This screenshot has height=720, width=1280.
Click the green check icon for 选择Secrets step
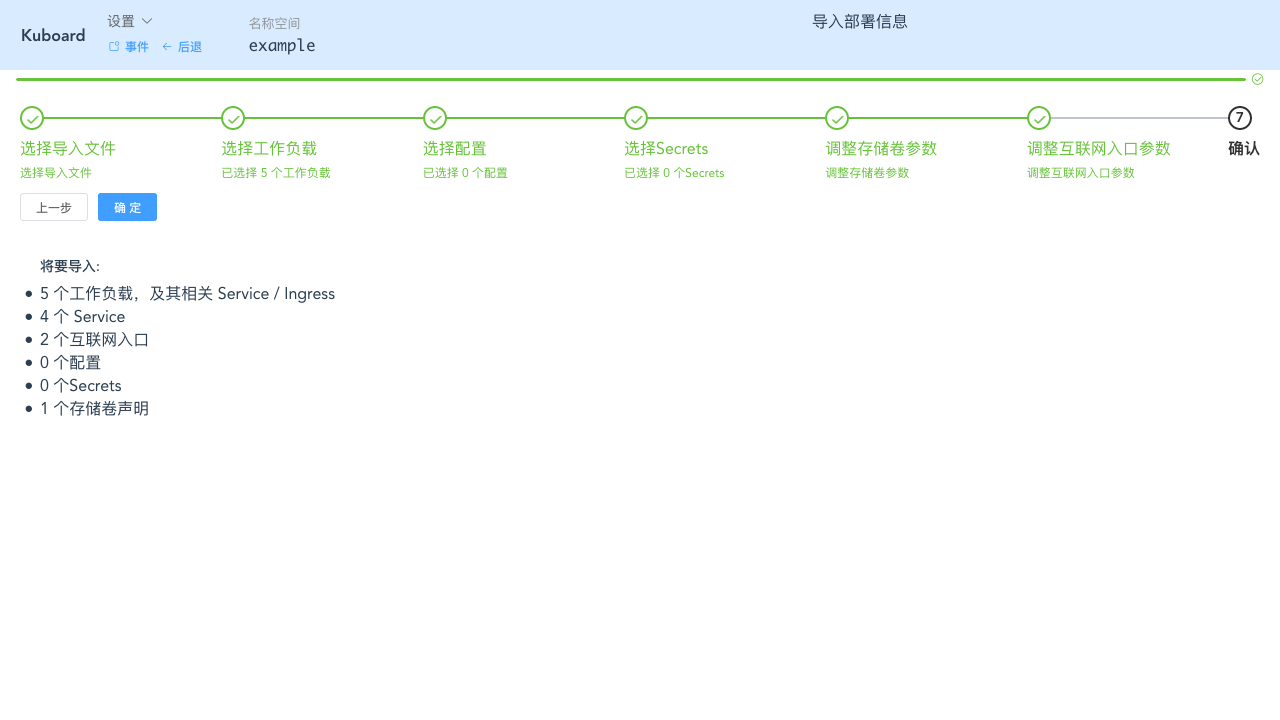636,118
